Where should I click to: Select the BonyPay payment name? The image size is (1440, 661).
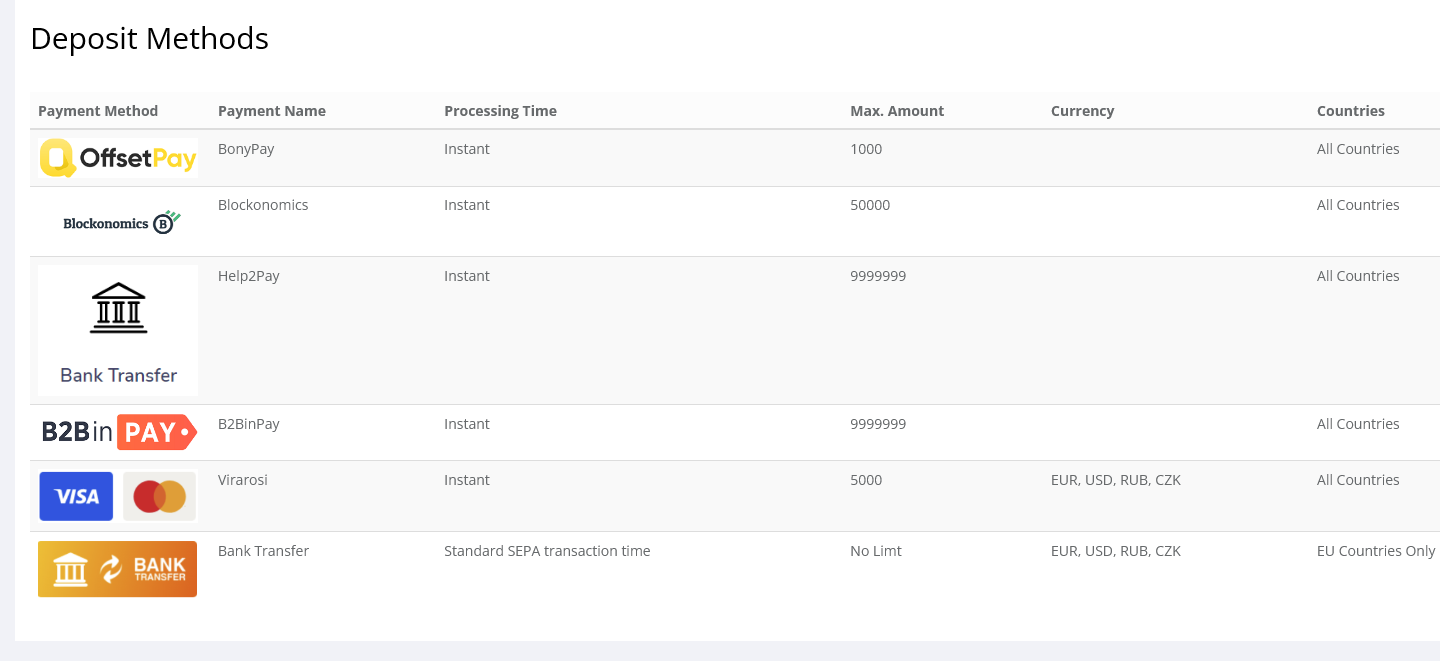click(246, 149)
